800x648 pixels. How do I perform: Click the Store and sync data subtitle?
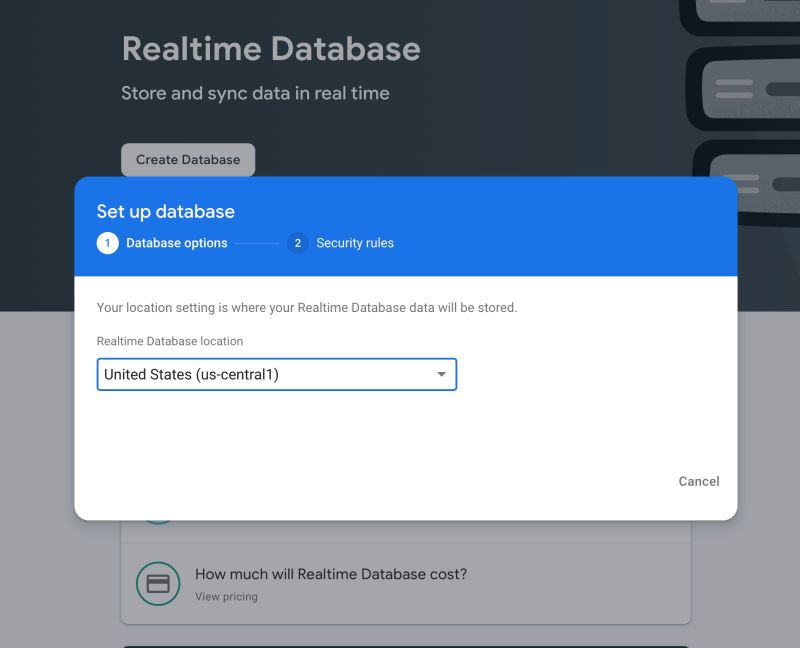point(255,93)
